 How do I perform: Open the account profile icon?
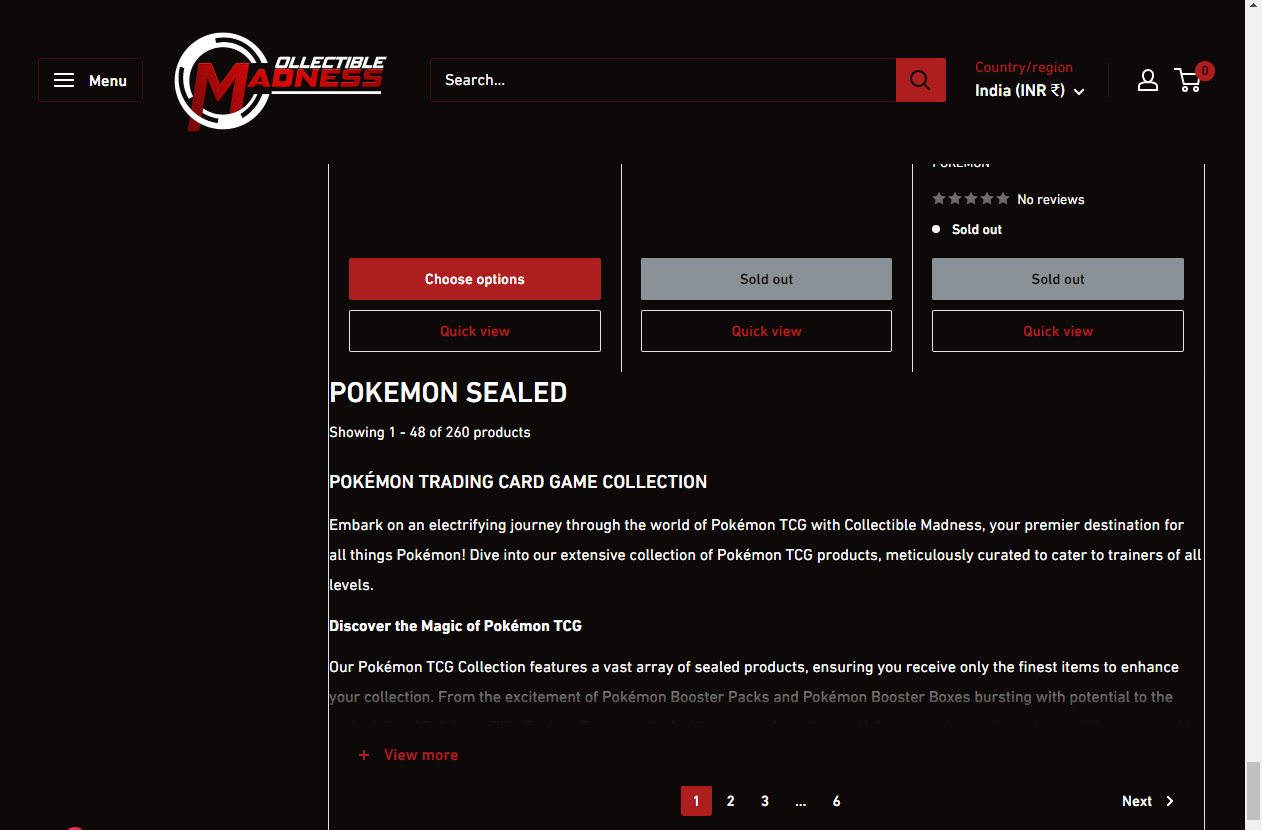tap(1148, 80)
